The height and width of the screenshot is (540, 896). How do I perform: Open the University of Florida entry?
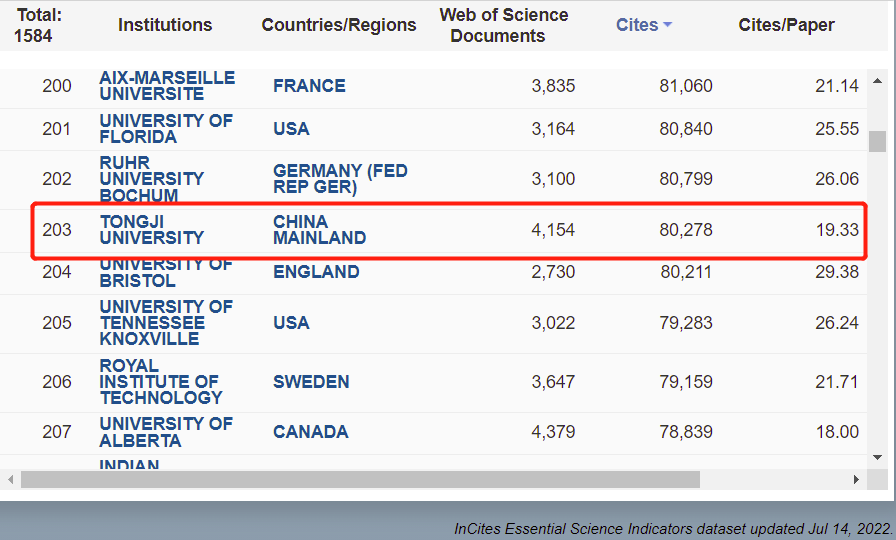click(166, 129)
